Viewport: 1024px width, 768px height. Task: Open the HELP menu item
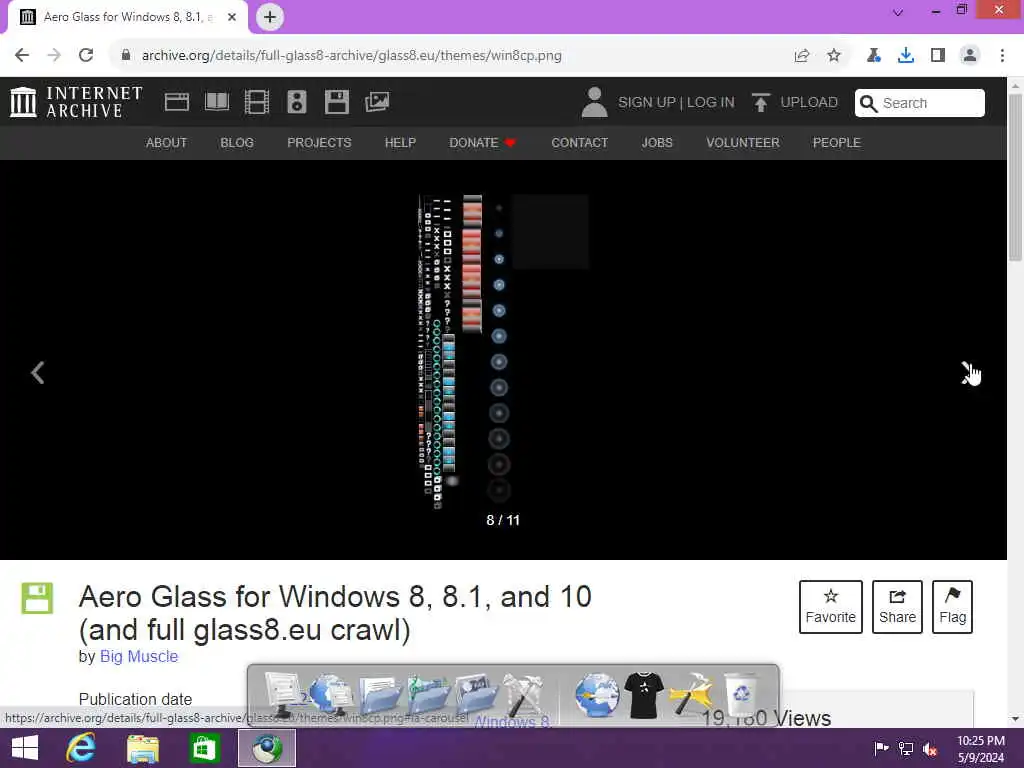coord(400,142)
